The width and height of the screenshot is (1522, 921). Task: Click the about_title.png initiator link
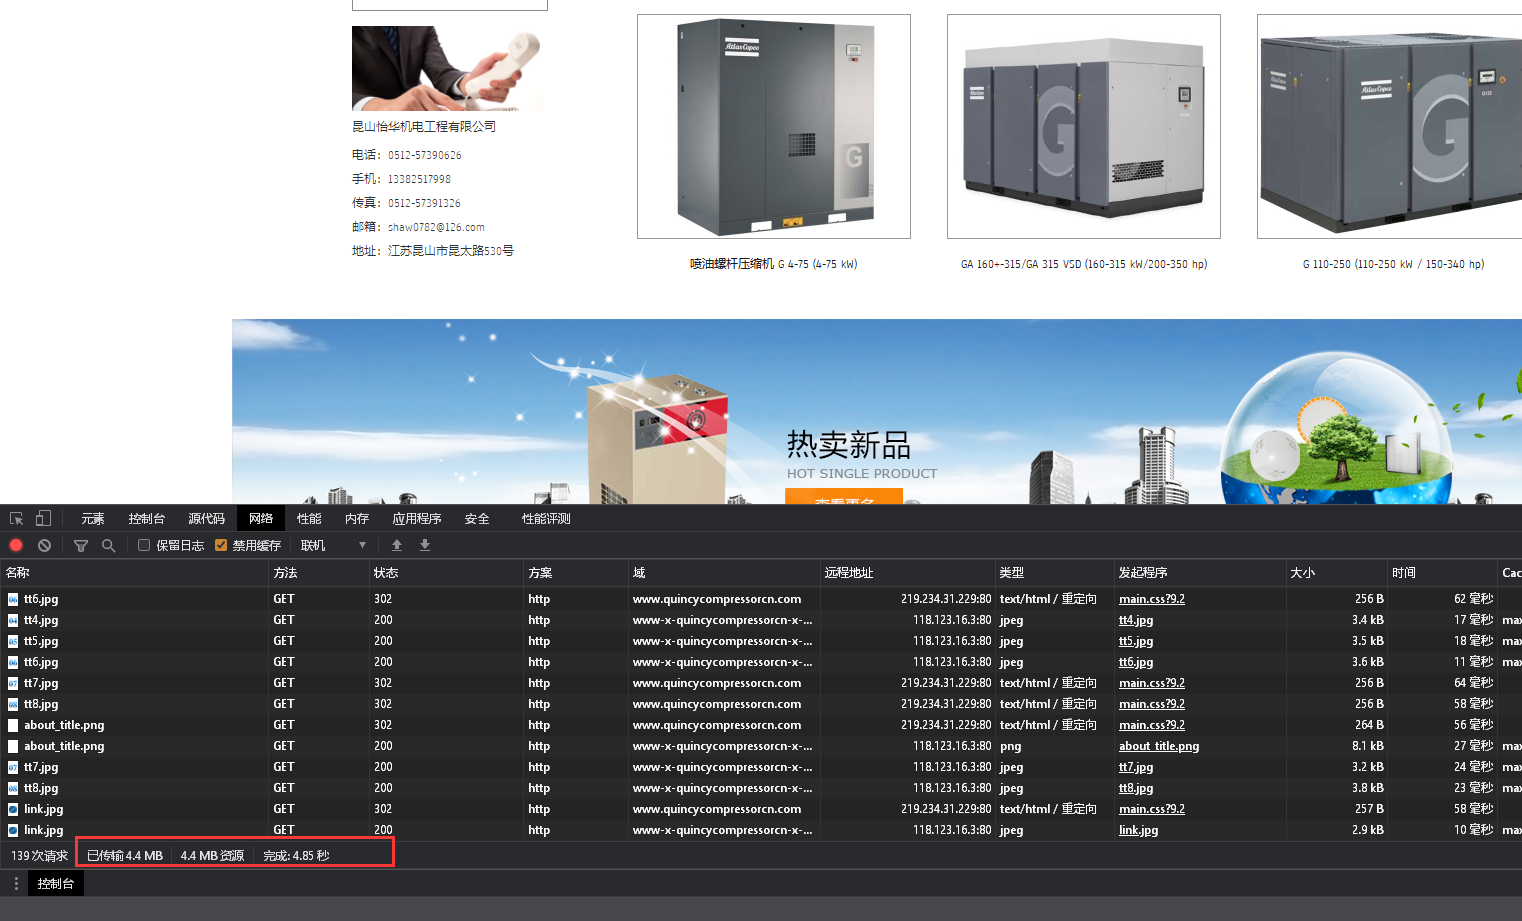[x=1158, y=746]
